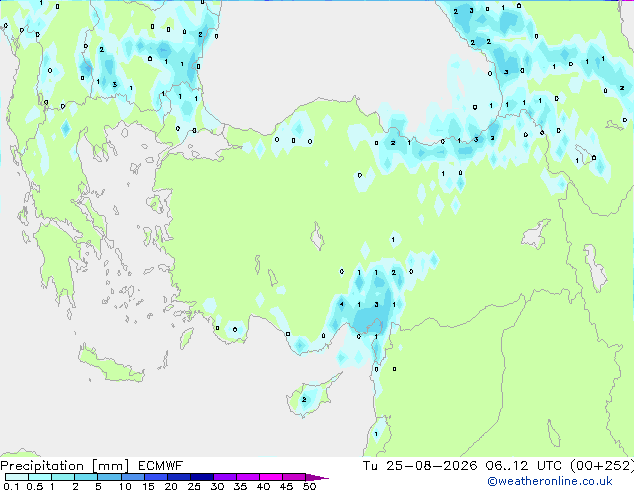This screenshot has height=490, width=634.
Task: Click the "45" legend scale label
Action: [286, 486]
